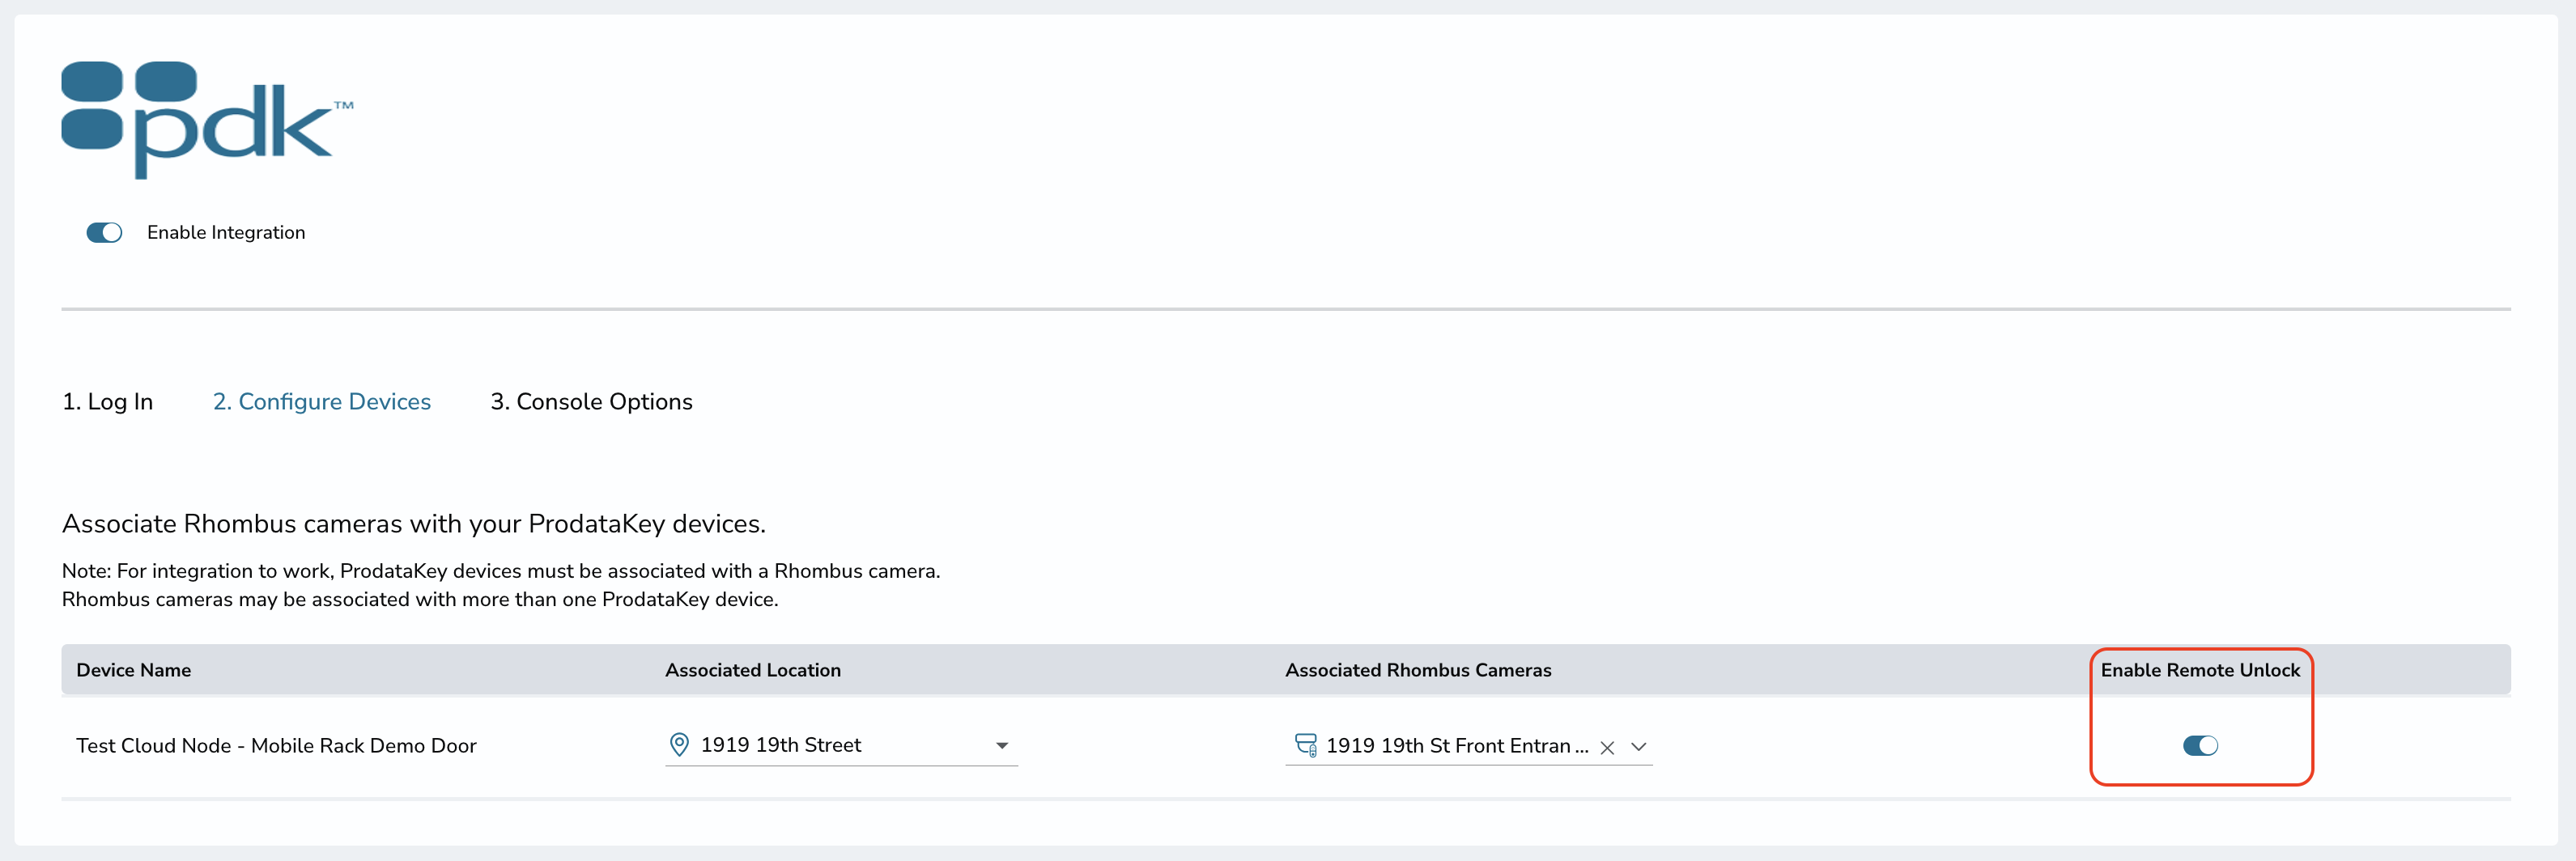Toggle Enable Remote Unlock for Mobile Rack Demo Door

tap(2200, 746)
